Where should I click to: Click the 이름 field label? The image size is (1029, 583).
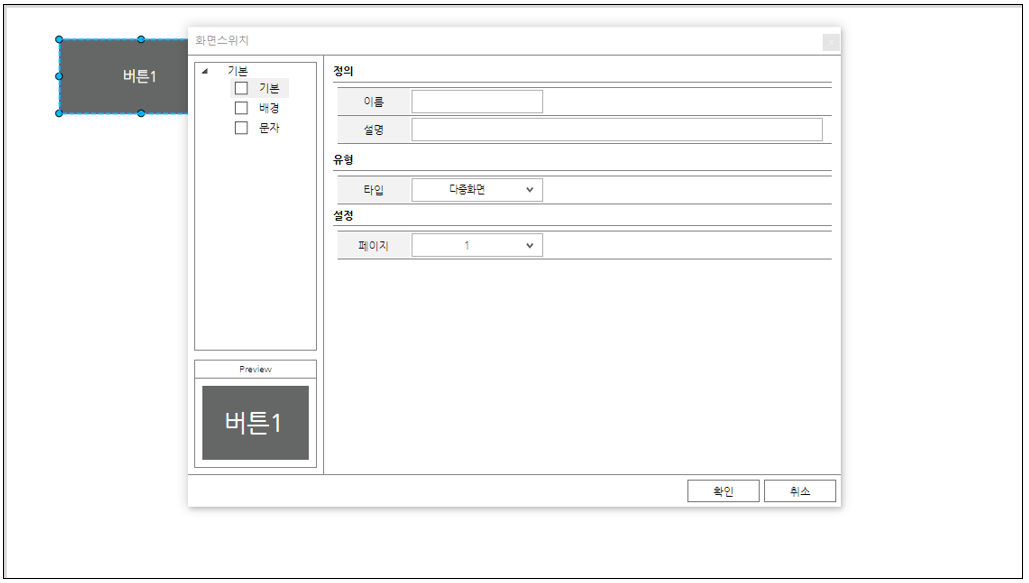pos(373,102)
